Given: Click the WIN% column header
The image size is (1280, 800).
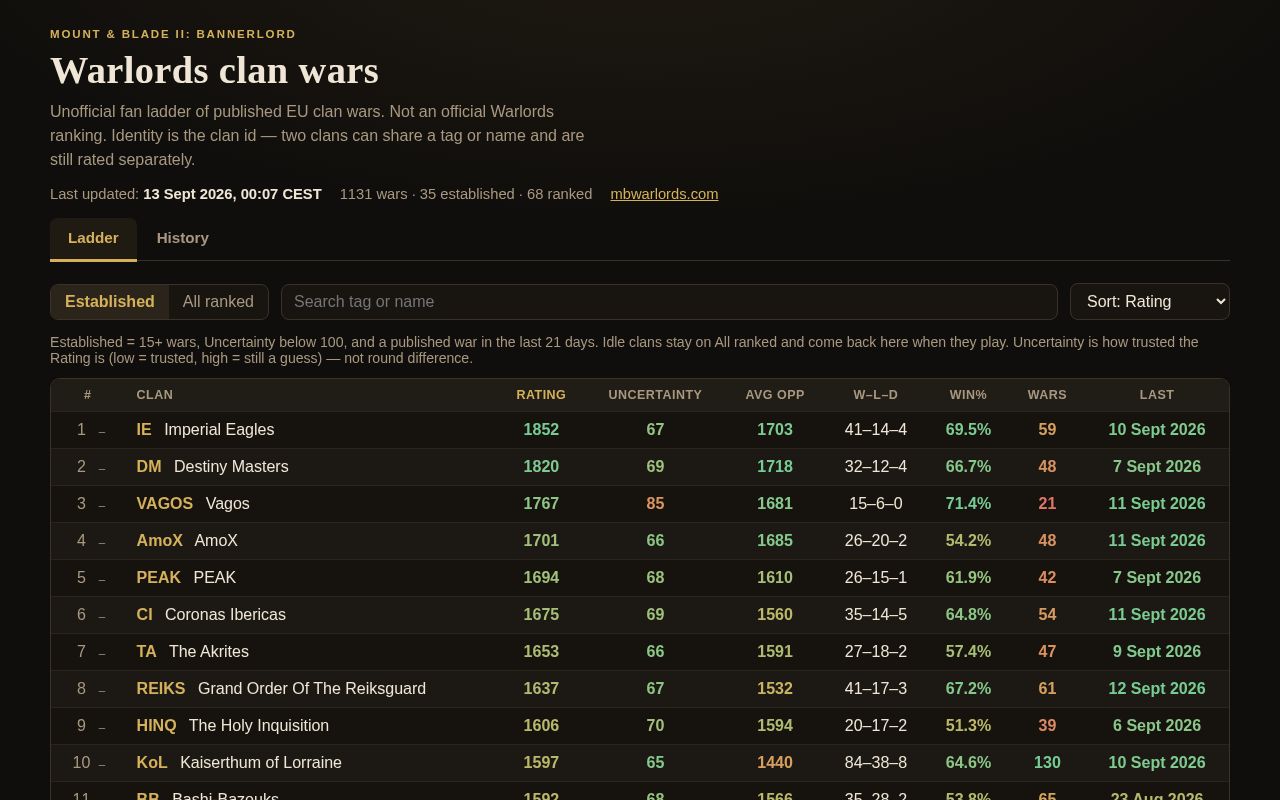Looking at the screenshot, I should 968,395.
